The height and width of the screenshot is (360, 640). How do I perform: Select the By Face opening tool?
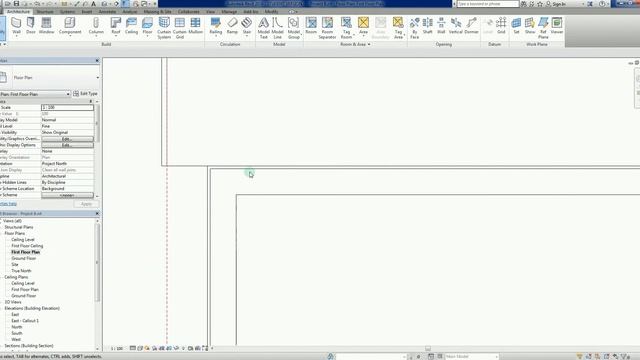pyautogui.click(x=415, y=28)
